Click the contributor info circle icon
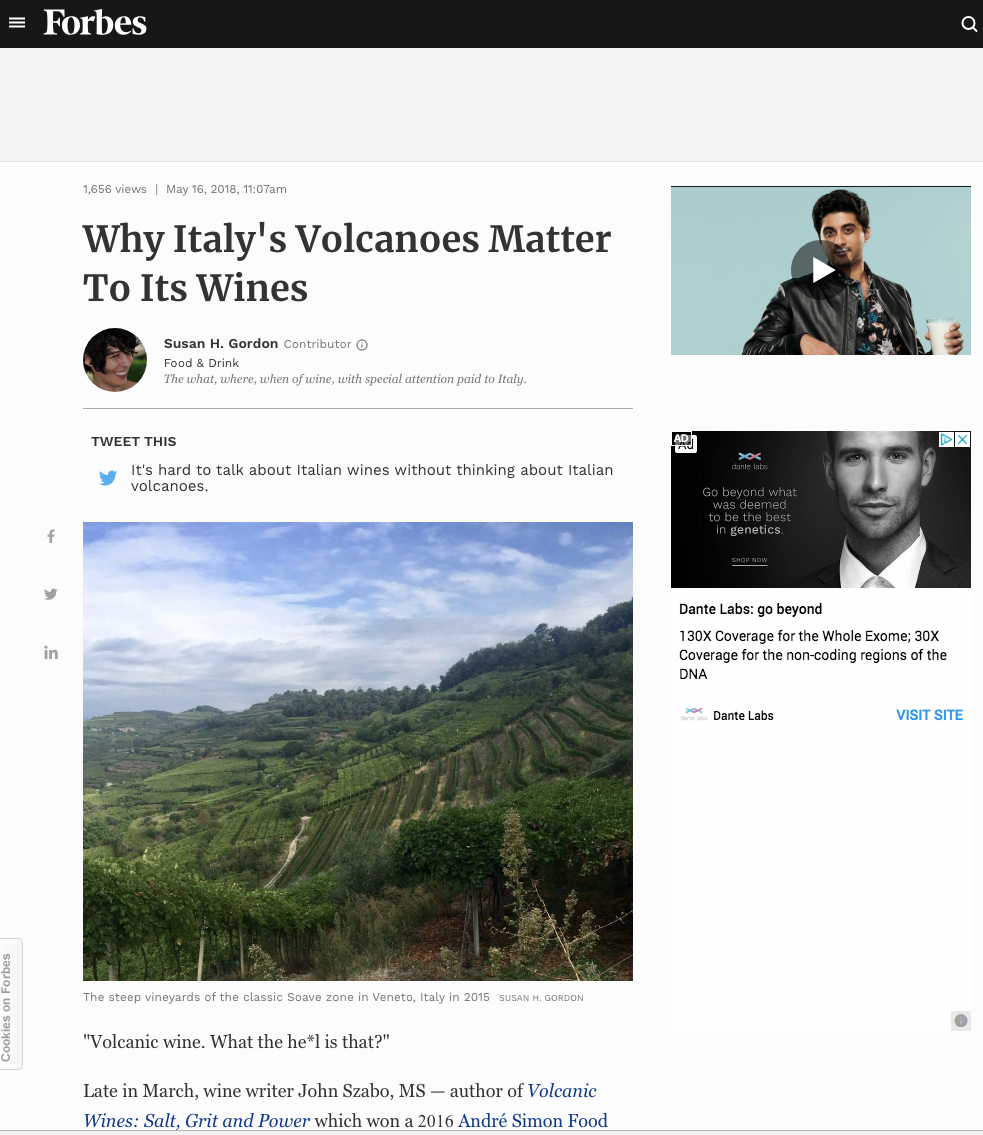 point(362,345)
